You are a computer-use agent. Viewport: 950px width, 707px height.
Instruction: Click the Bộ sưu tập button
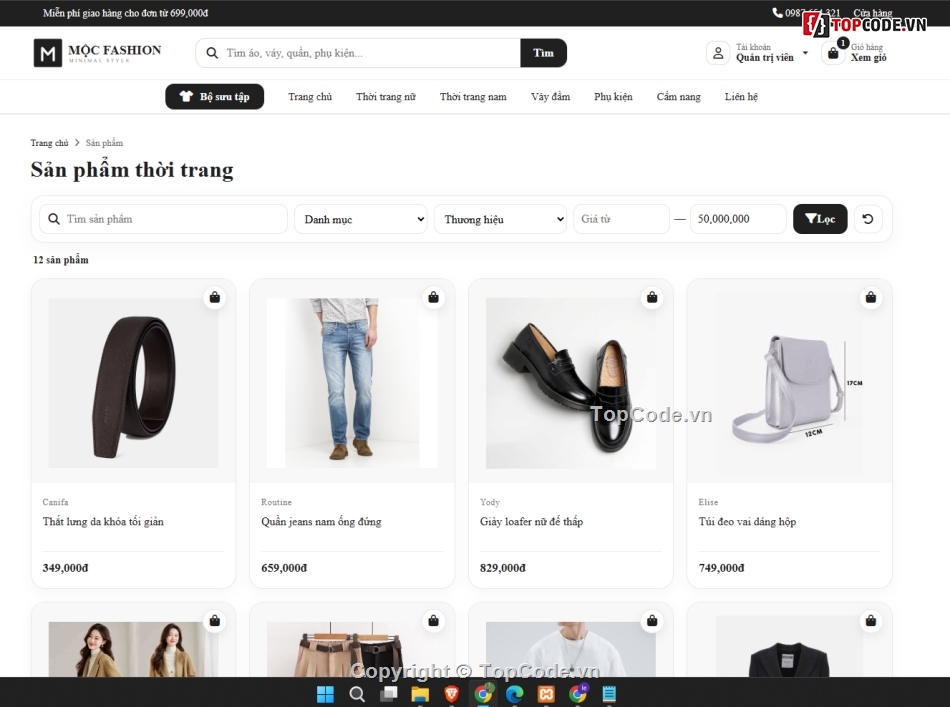click(214, 96)
